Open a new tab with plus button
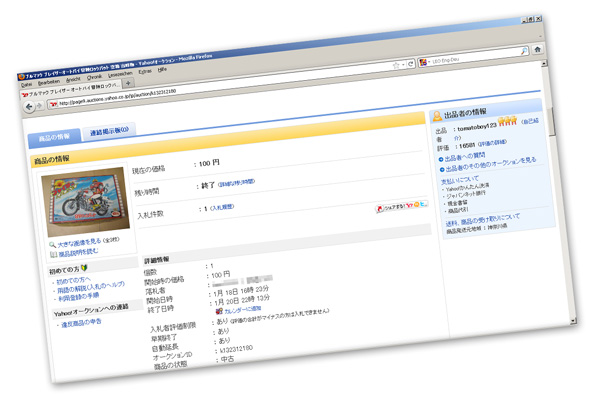Screen dimensions: 590x401 point(128,83)
